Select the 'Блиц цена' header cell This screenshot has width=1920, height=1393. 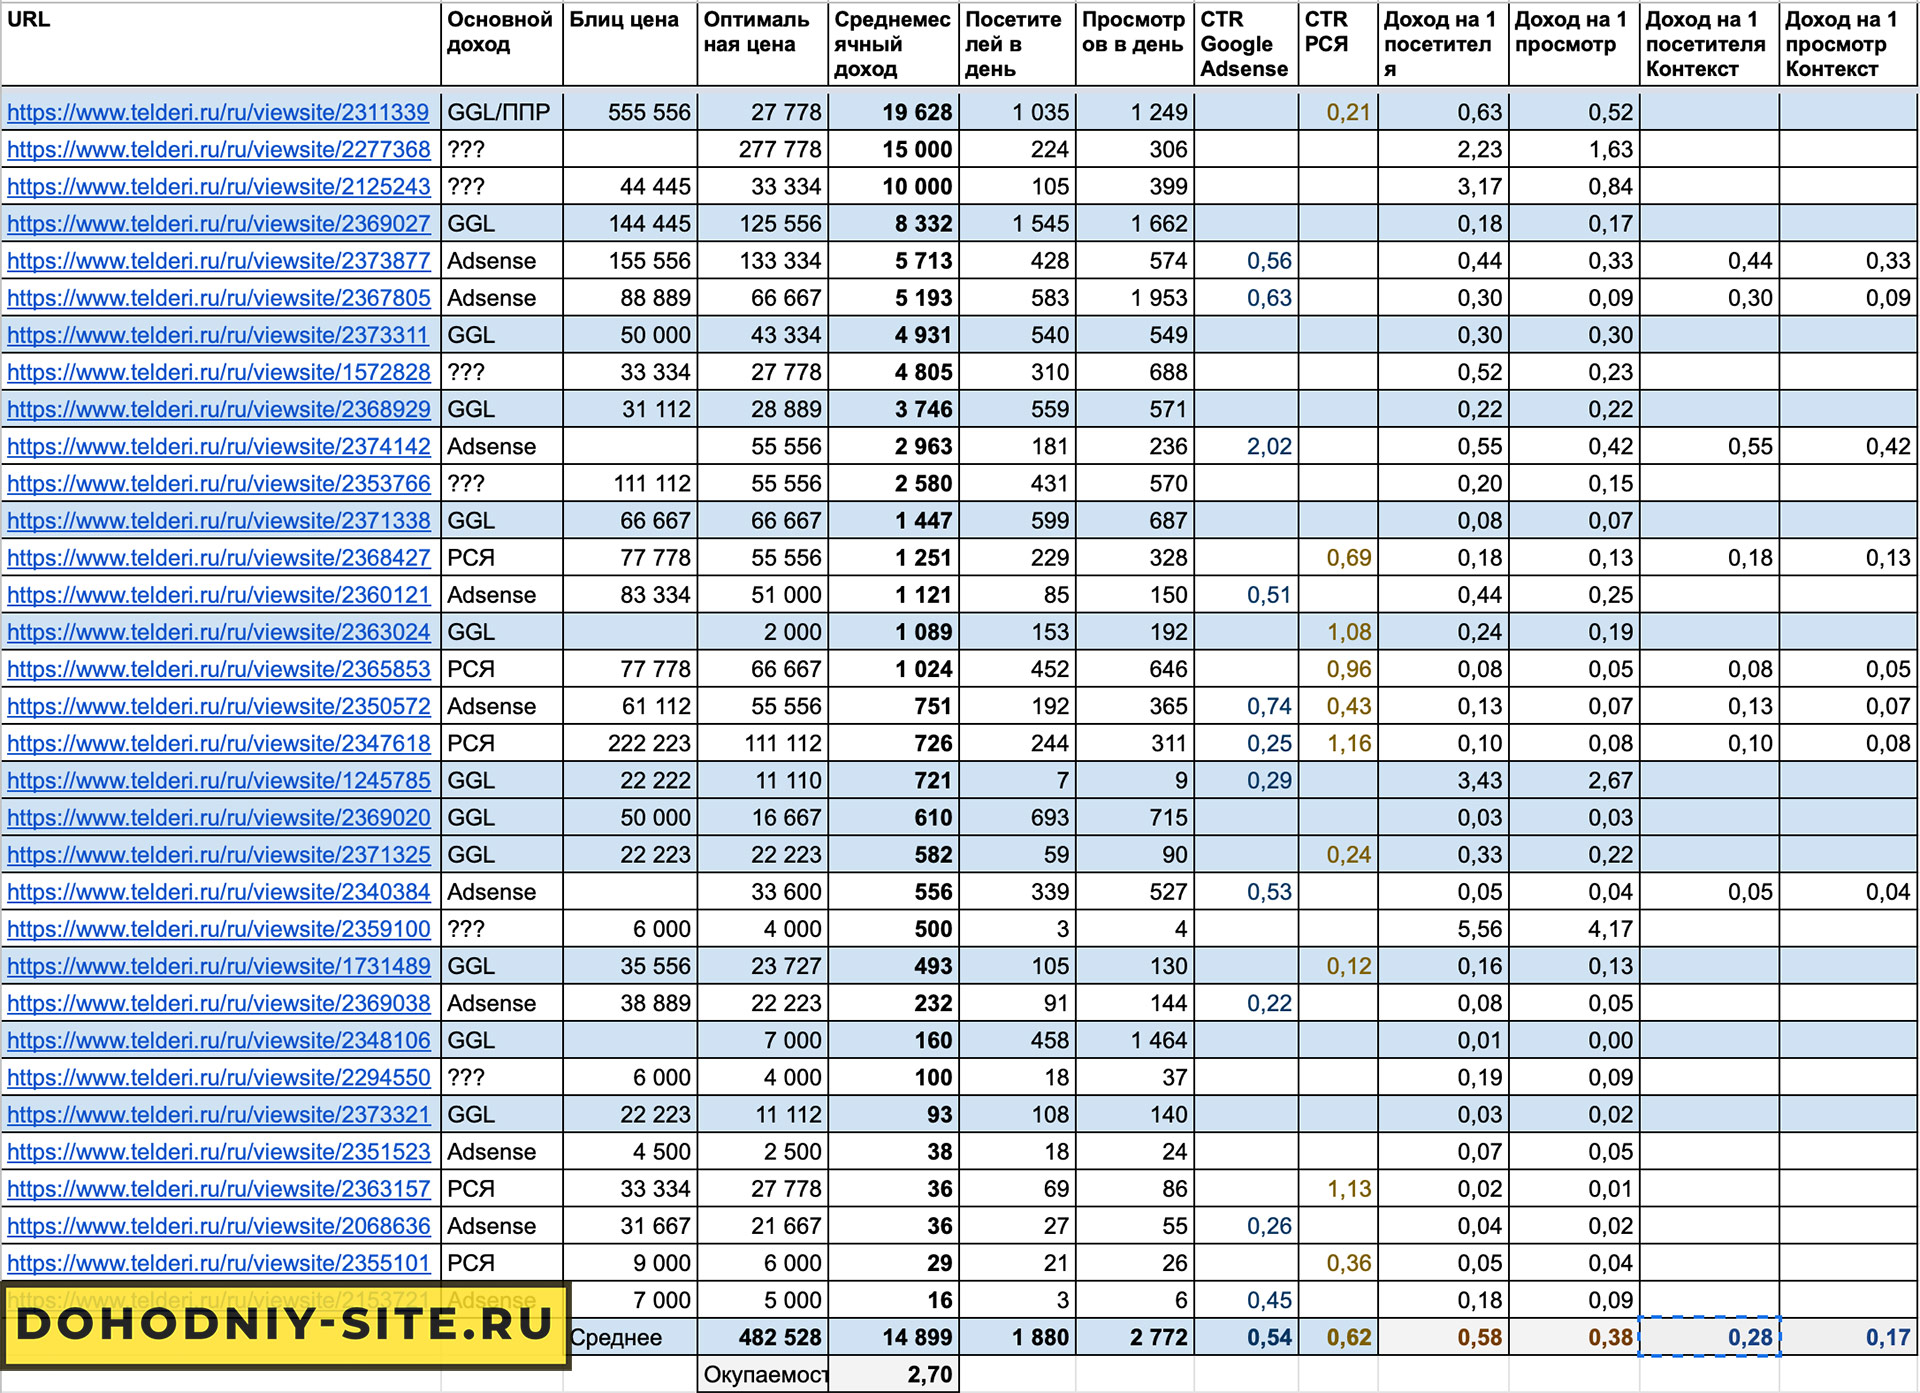point(630,44)
